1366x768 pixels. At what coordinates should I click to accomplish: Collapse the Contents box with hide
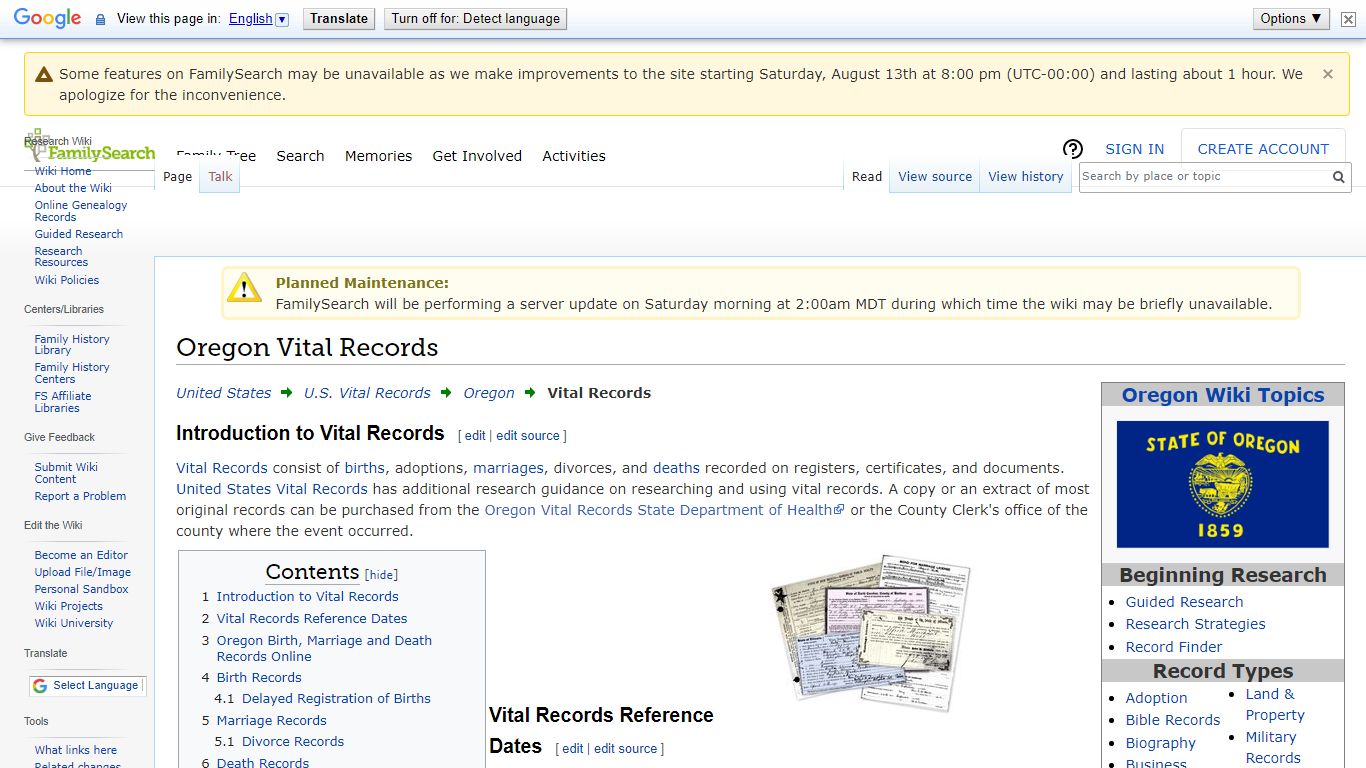(x=381, y=575)
